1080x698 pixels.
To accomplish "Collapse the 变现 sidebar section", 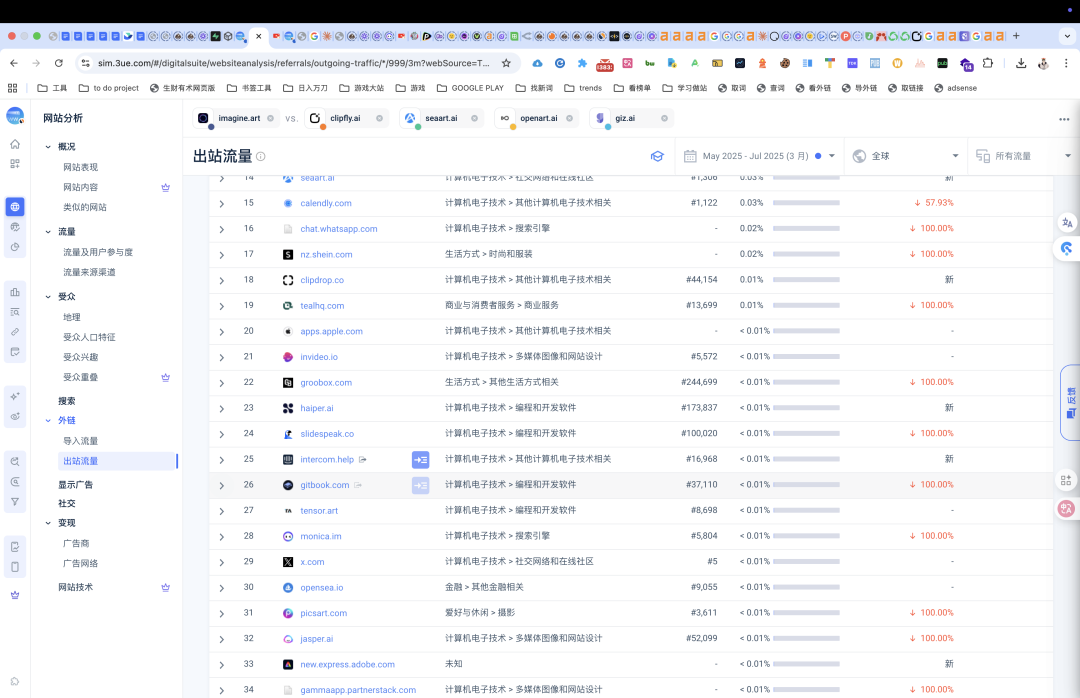I will [48, 523].
